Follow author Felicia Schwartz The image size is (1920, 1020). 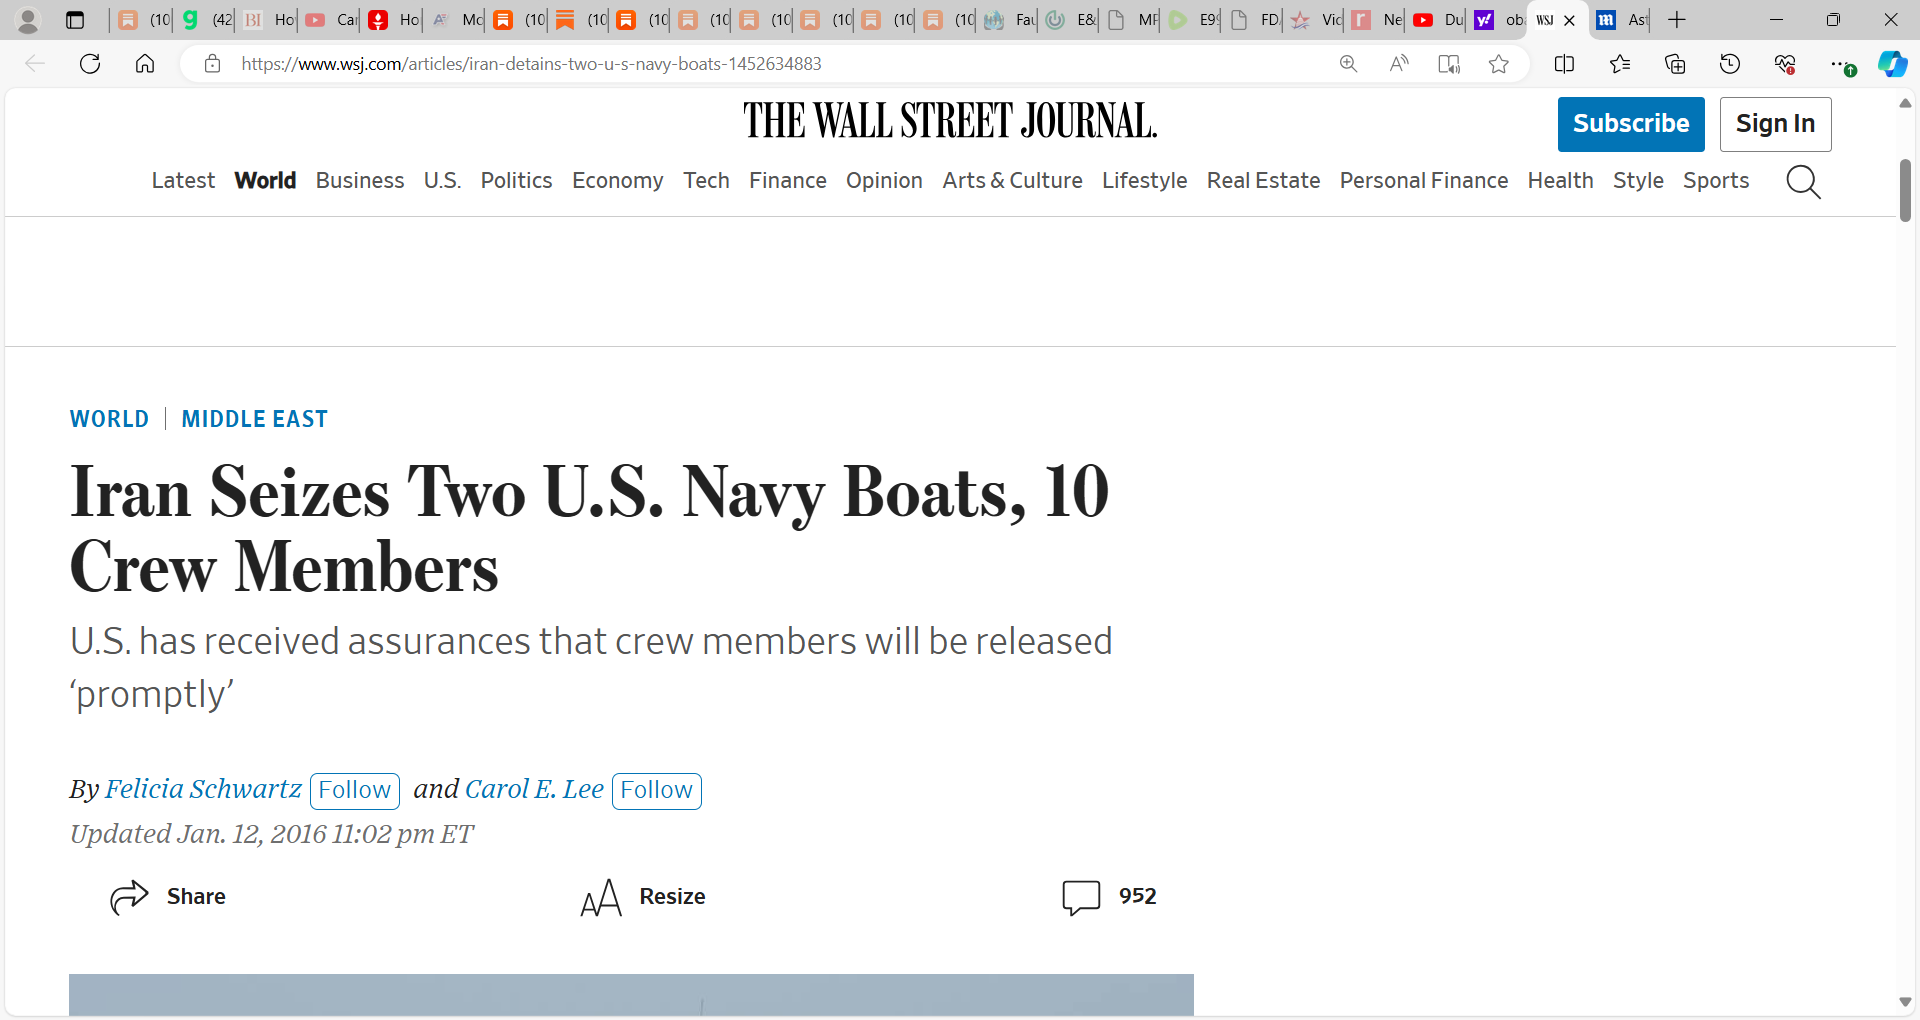(x=354, y=791)
